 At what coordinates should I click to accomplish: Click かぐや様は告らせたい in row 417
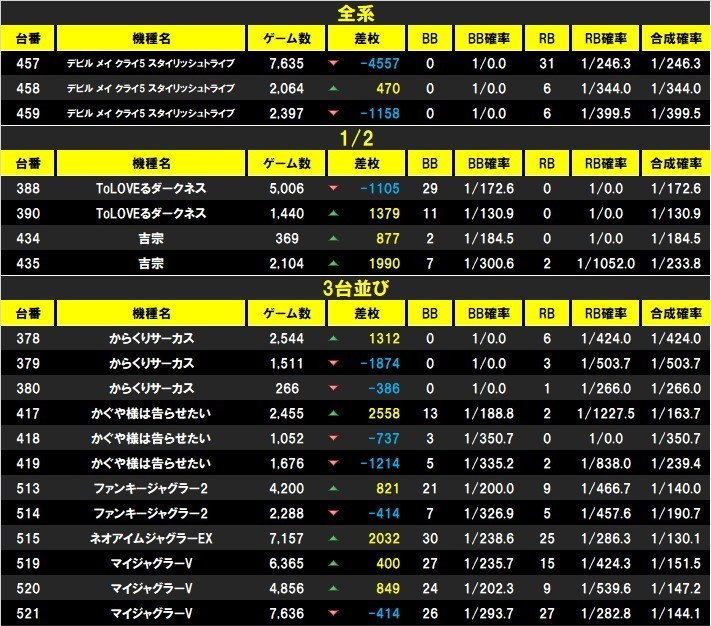click(x=151, y=413)
